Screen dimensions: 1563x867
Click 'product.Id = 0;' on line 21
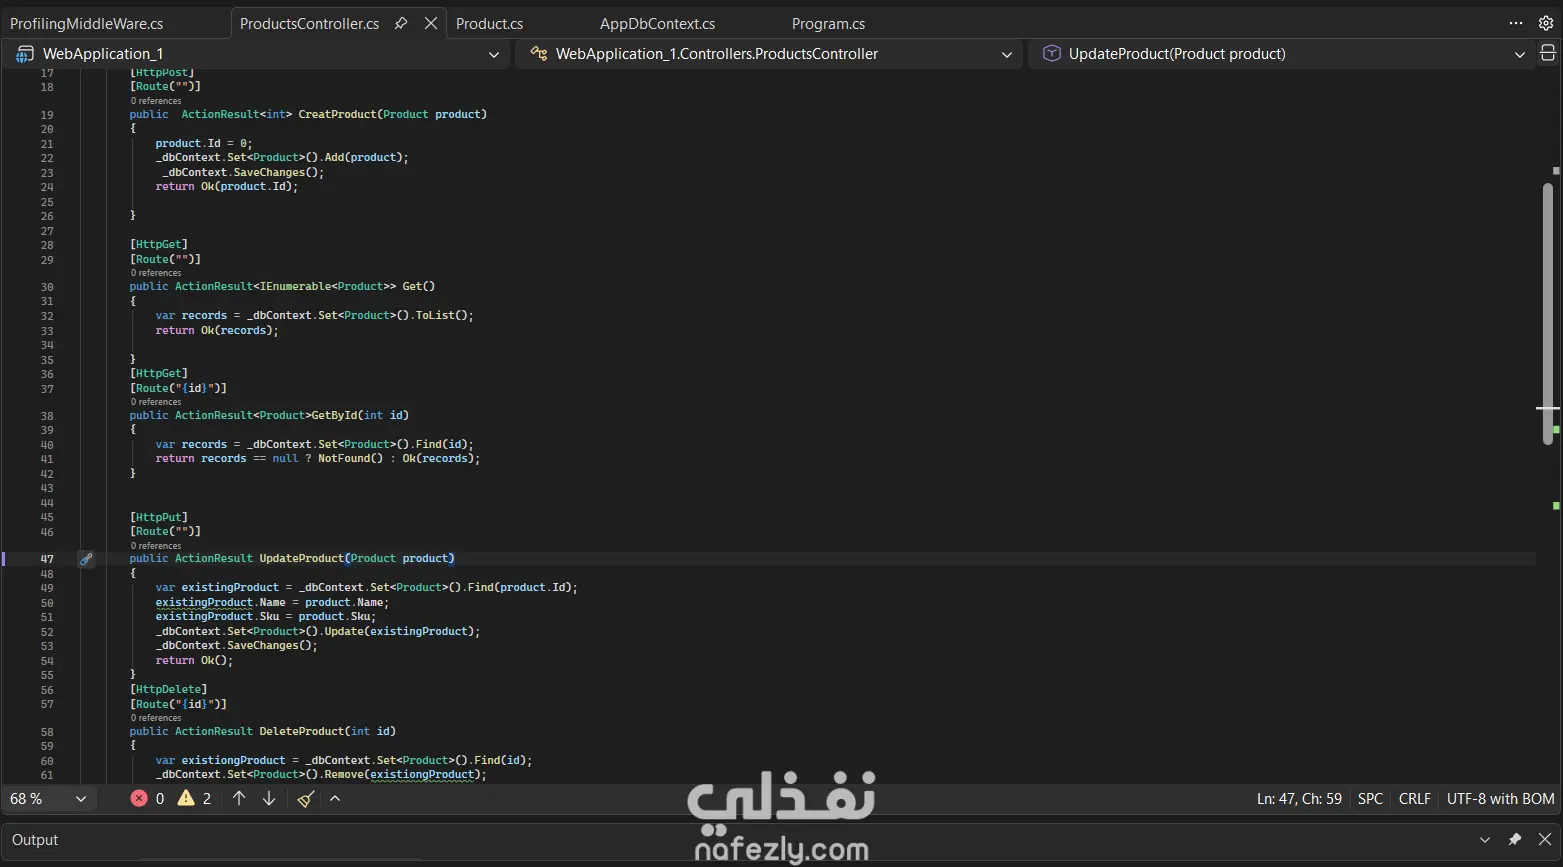(x=204, y=143)
